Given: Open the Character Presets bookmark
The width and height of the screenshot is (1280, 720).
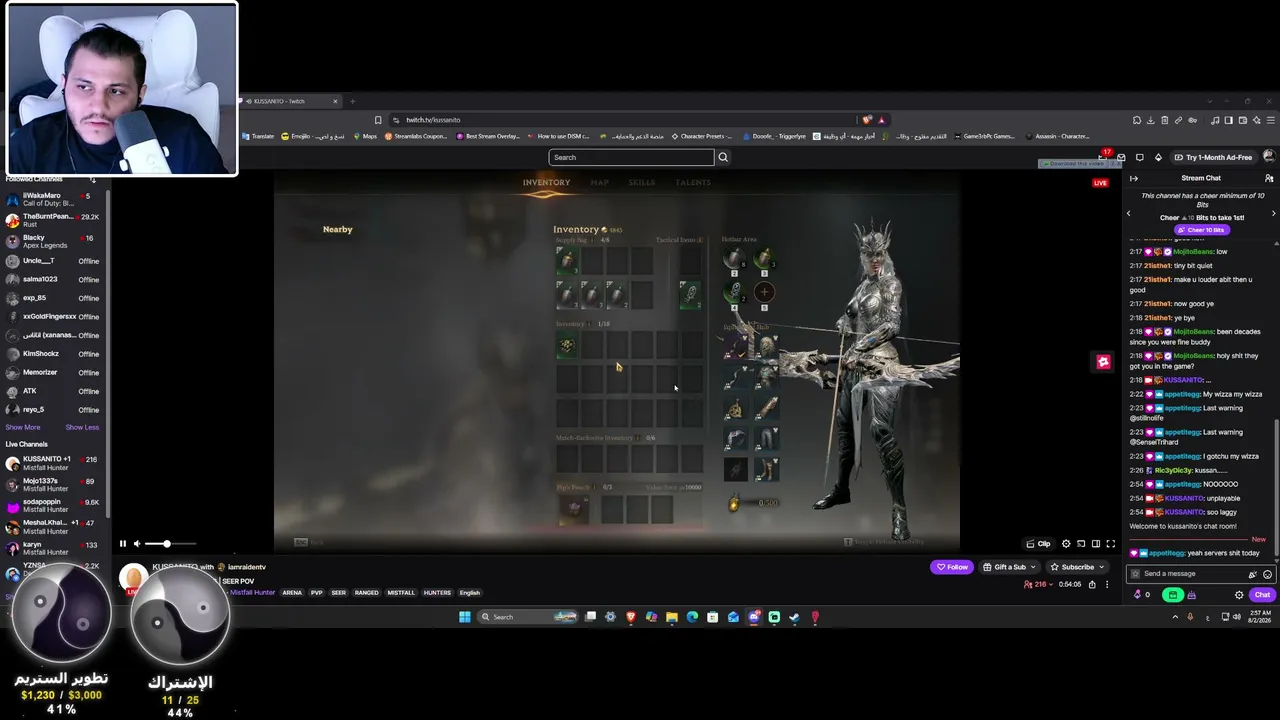Looking at the screenshot, I should coord(701,136).
